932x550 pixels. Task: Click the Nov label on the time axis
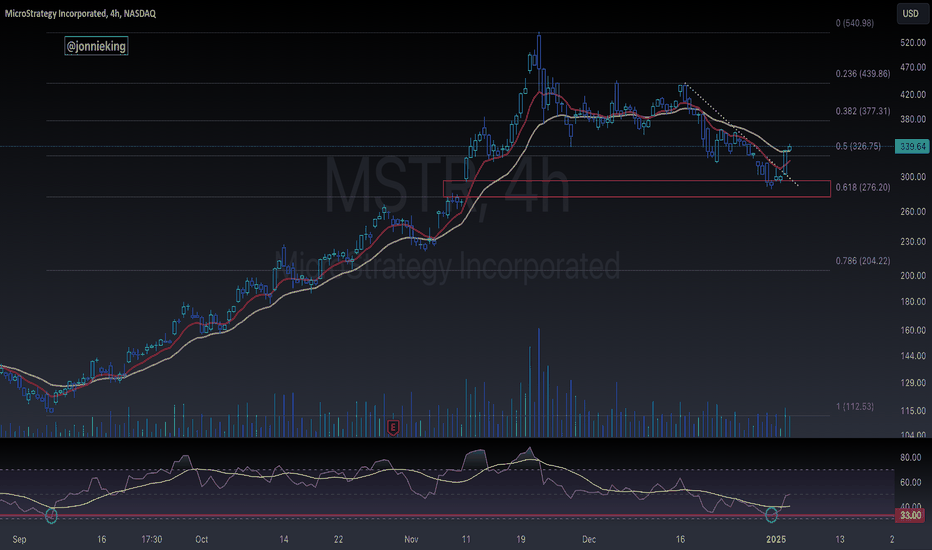pyautogui.click(x=411, y=540)
